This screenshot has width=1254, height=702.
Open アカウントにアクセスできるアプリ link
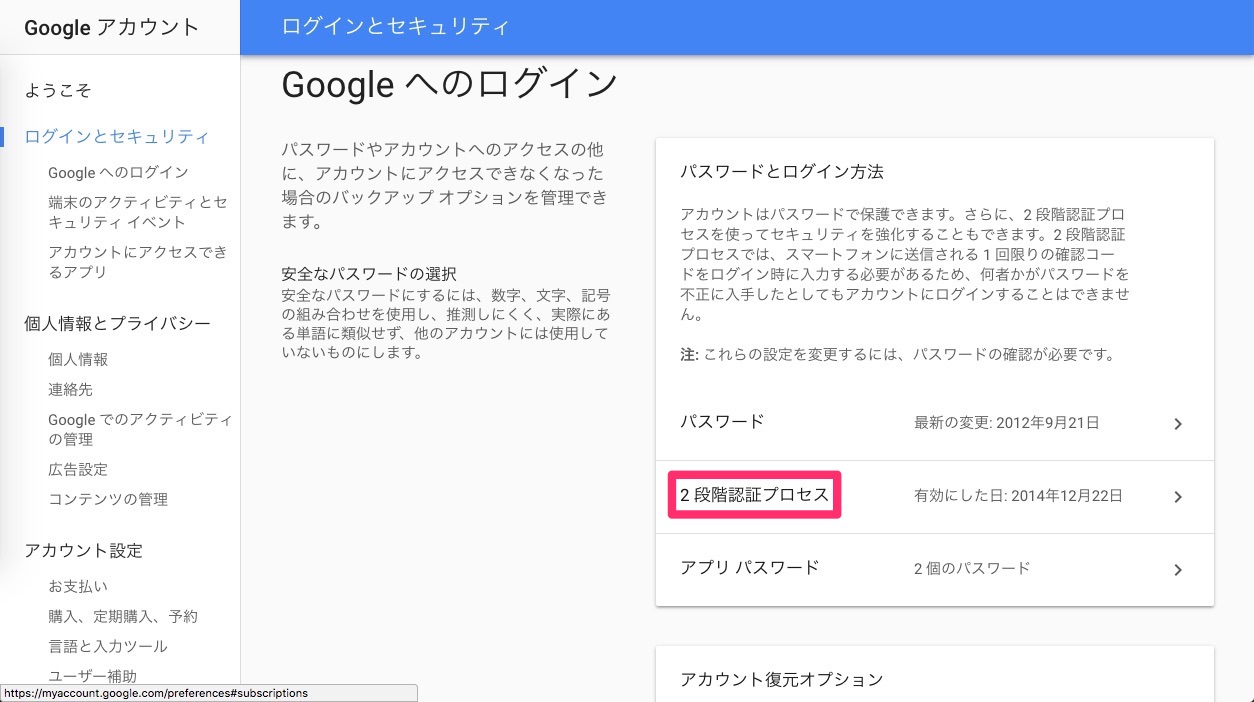coord(138,262)
